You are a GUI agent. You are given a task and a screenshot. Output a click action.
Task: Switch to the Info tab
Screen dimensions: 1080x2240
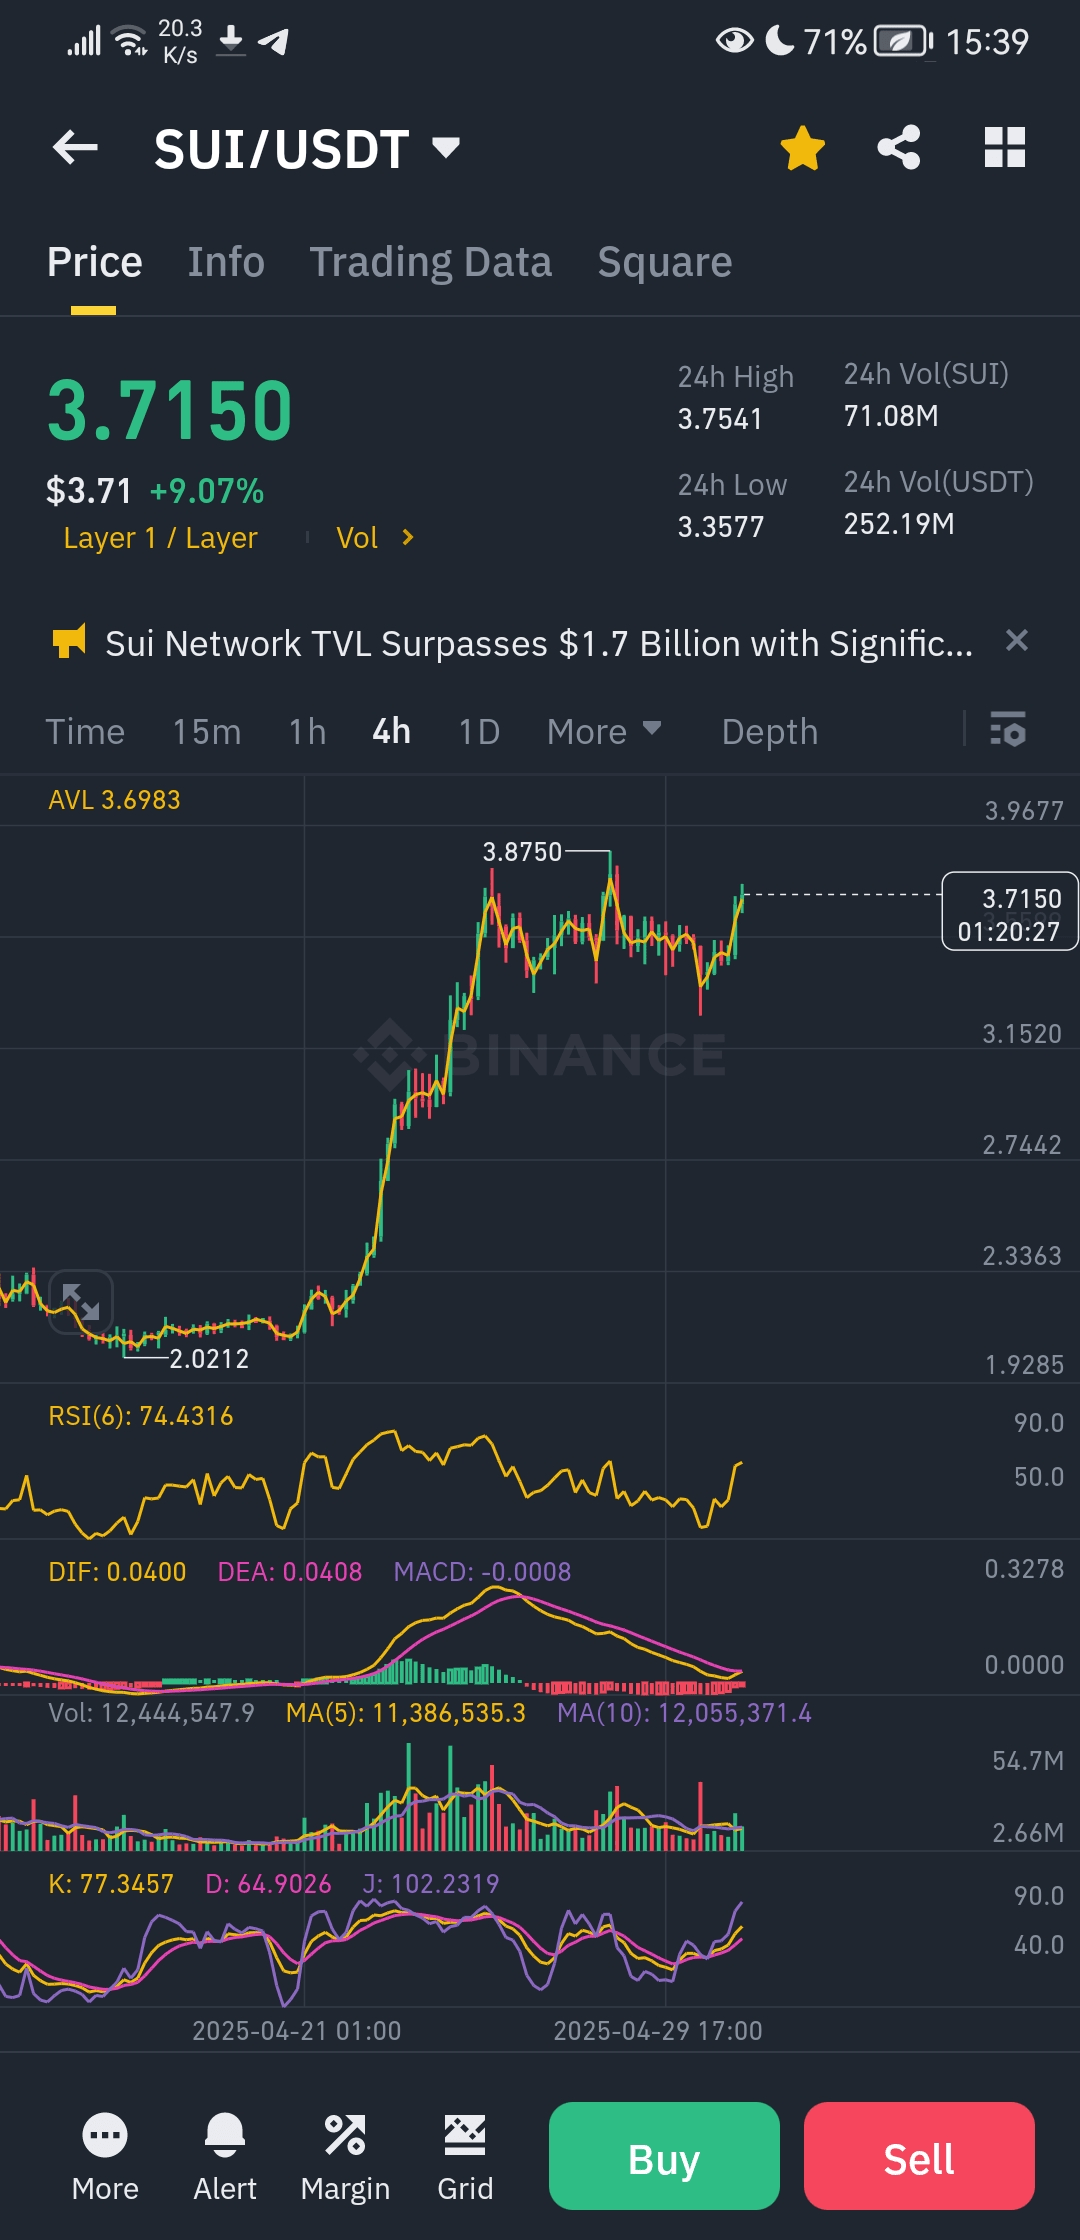(x=226, y=262)
